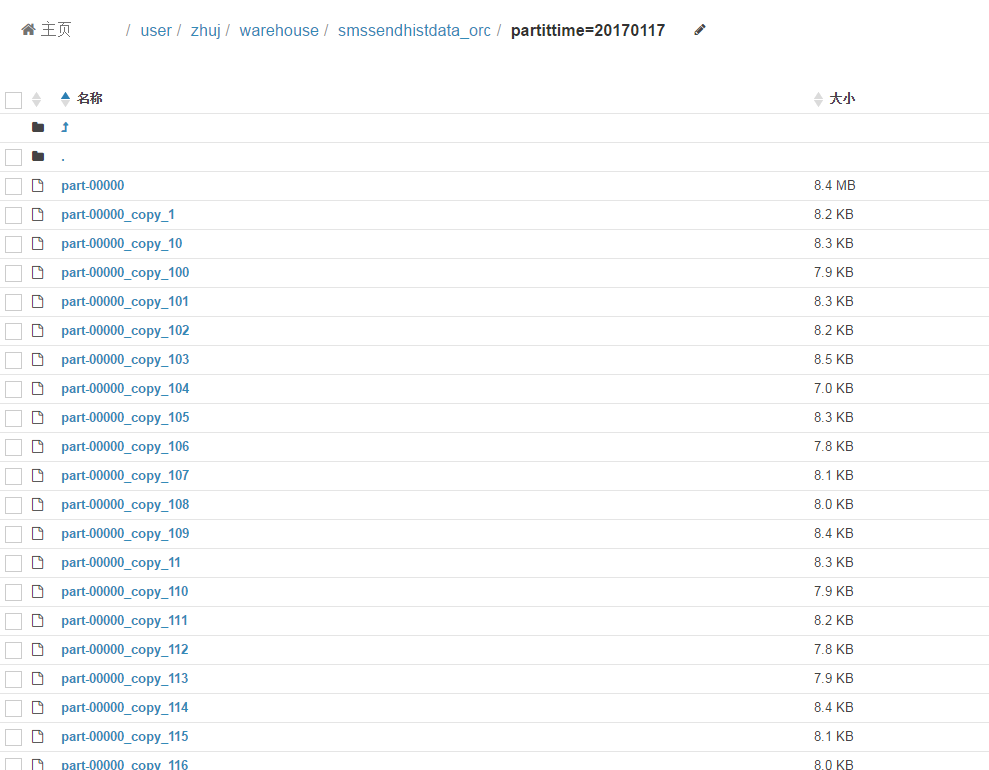Open file part-00000_copy_106
989x770 pixels.
pos(125,446)
